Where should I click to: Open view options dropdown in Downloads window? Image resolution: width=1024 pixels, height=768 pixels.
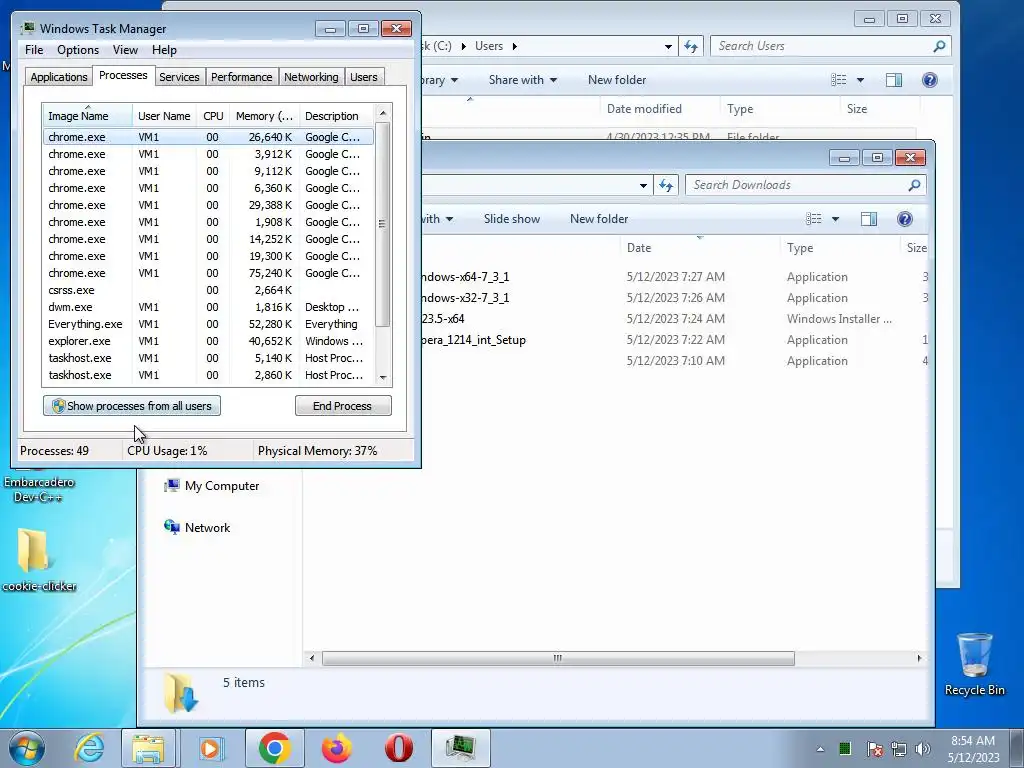835,219
